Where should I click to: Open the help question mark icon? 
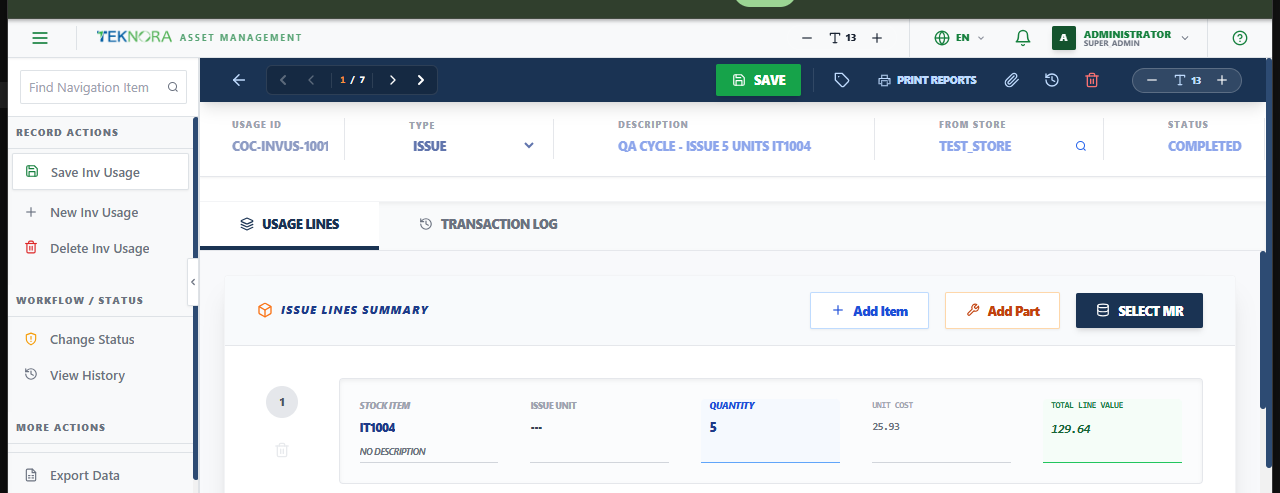1240,38
